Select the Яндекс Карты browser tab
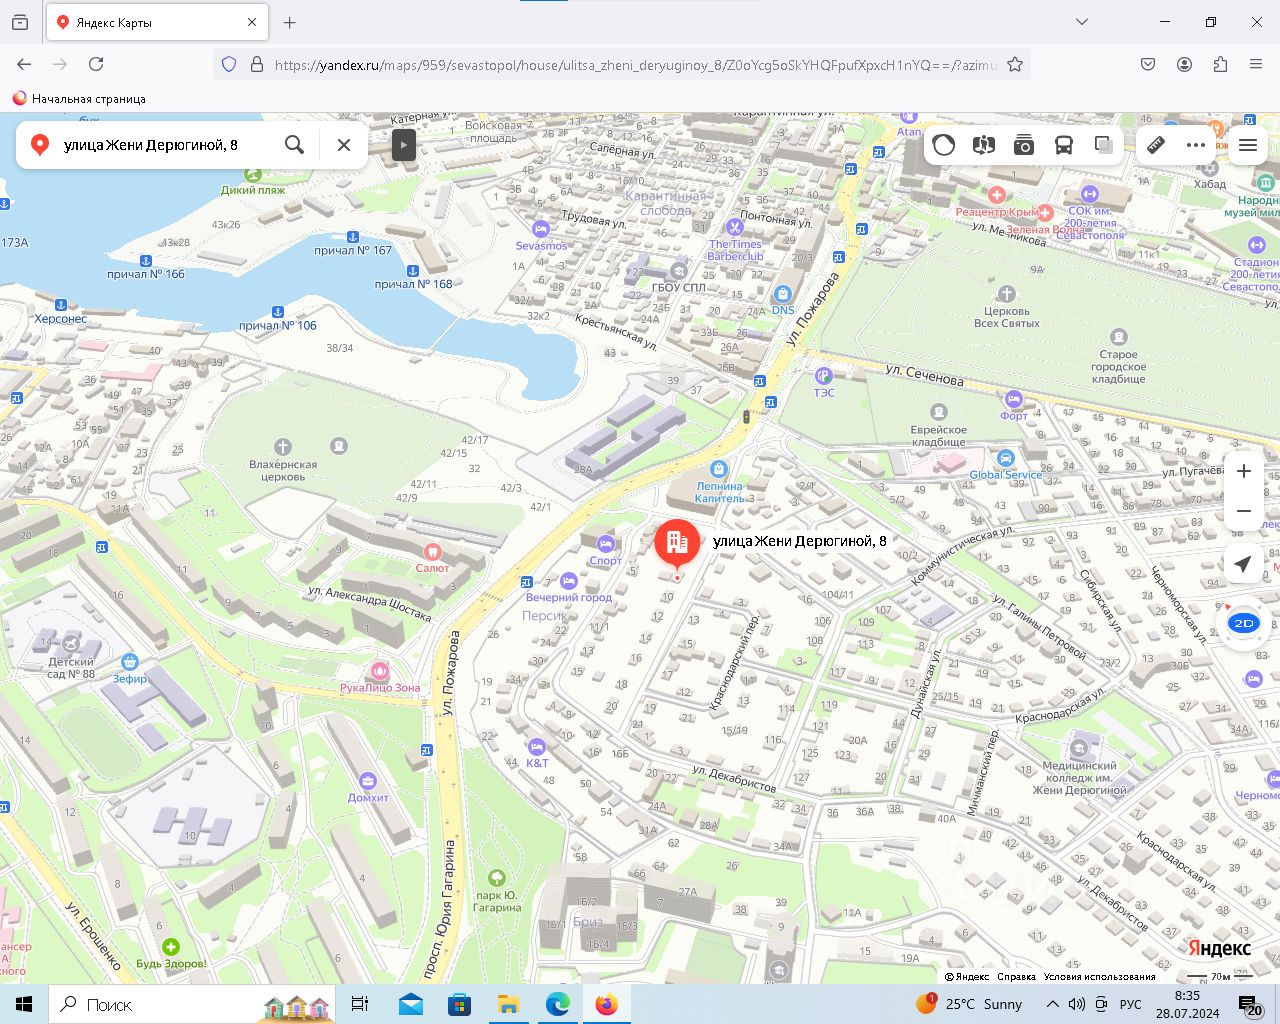 point(157,22)
